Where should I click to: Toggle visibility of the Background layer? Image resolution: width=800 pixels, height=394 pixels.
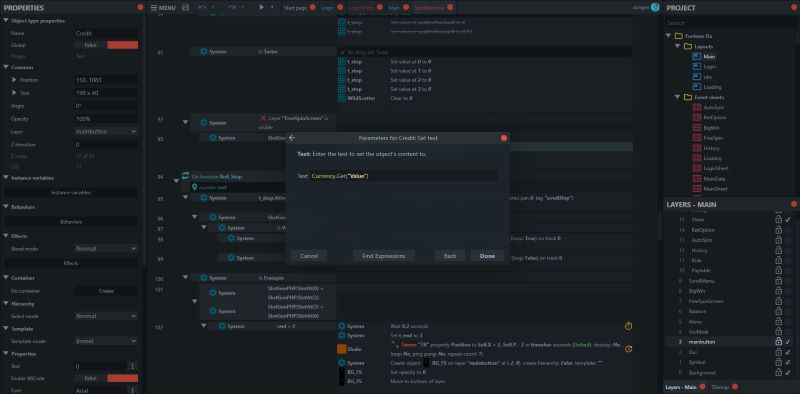point(788,373)
